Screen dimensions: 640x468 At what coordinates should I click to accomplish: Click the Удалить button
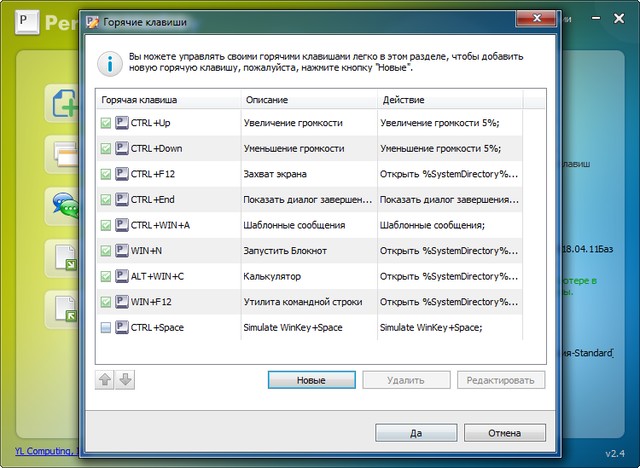coord(406,380)
